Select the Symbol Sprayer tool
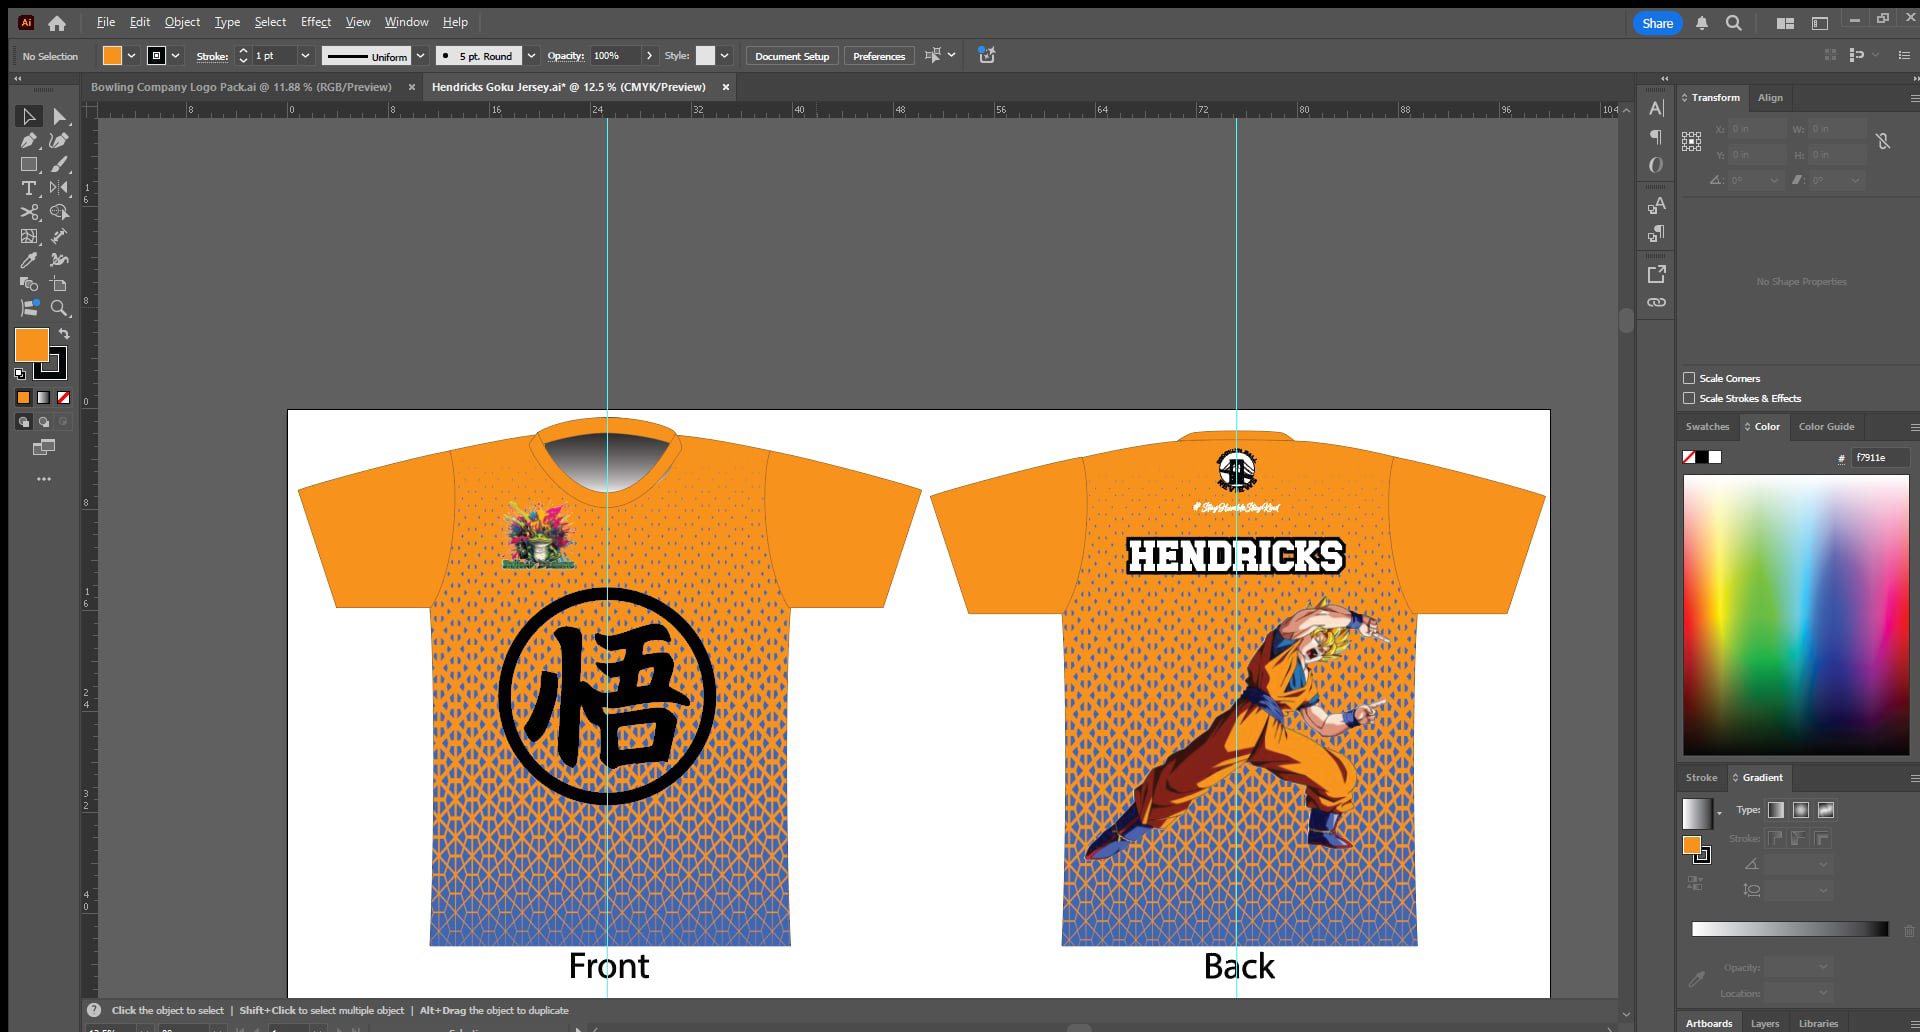This screenshot has height=1032, width=1920. (59, 260)
